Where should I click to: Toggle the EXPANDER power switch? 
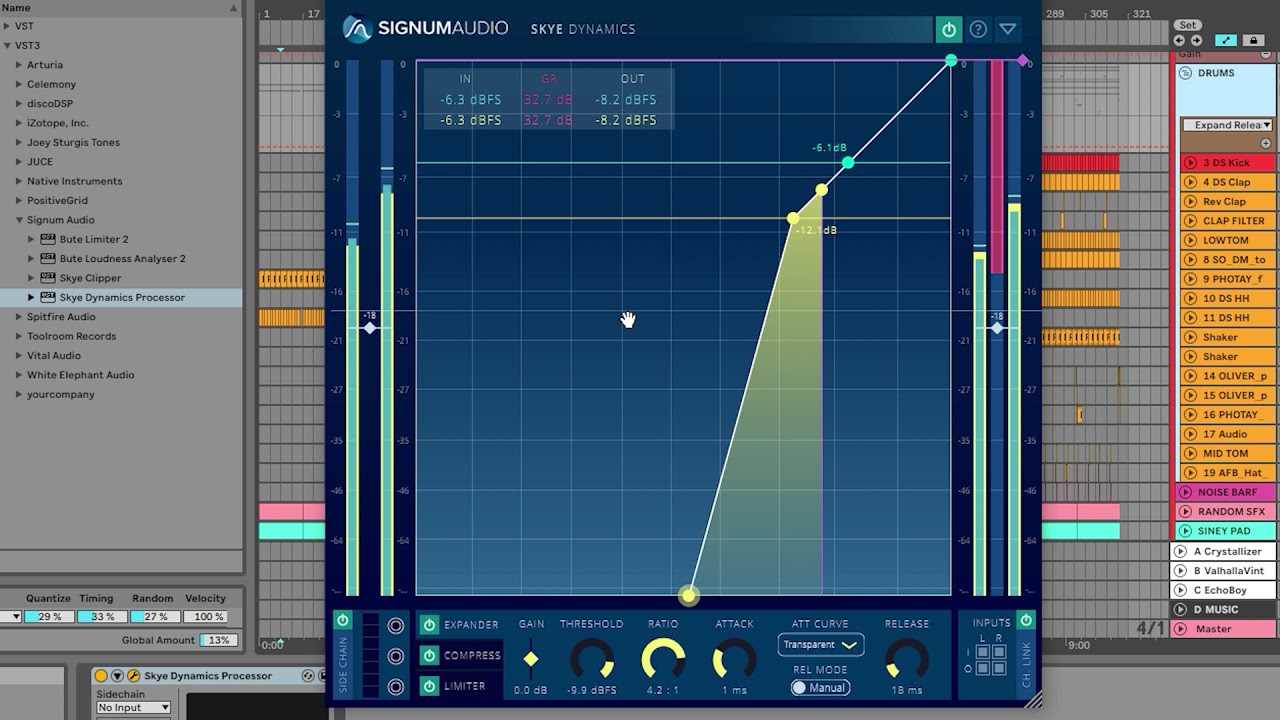coord(429,625)
